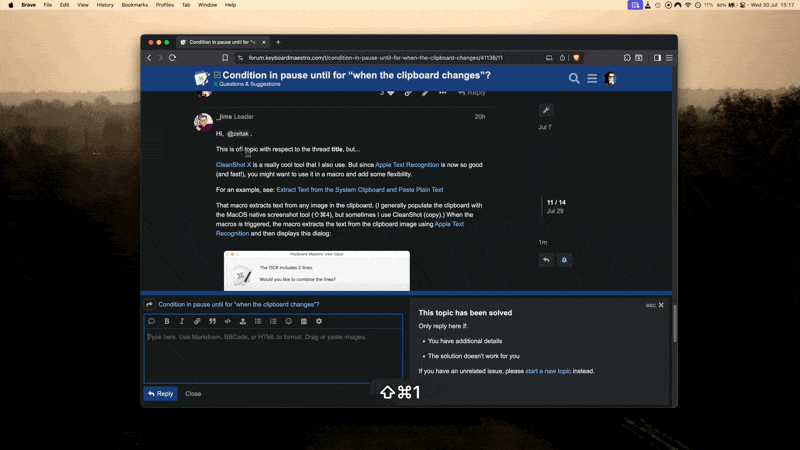This screenshot has width=800, height=450.
Task: Click the address bar URL
Action: 376,58
